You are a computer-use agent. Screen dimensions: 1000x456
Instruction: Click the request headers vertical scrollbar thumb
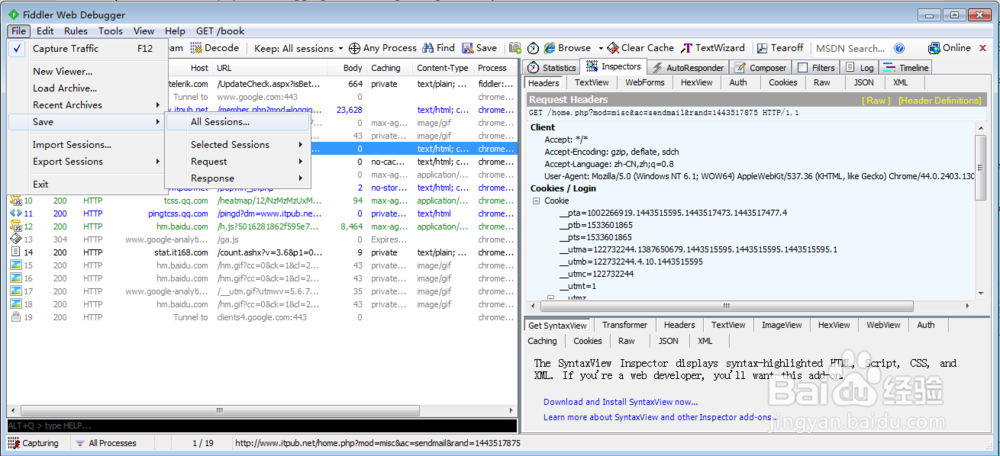[x=981, y=167]
